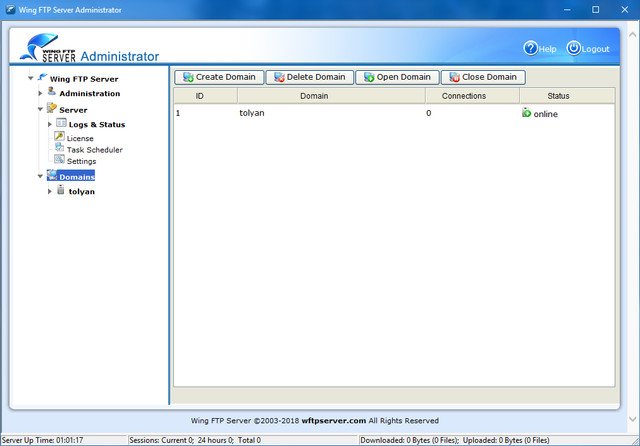640x446 pixels.
Task: Click the Logs & Status icon
Action: (61, 124)
